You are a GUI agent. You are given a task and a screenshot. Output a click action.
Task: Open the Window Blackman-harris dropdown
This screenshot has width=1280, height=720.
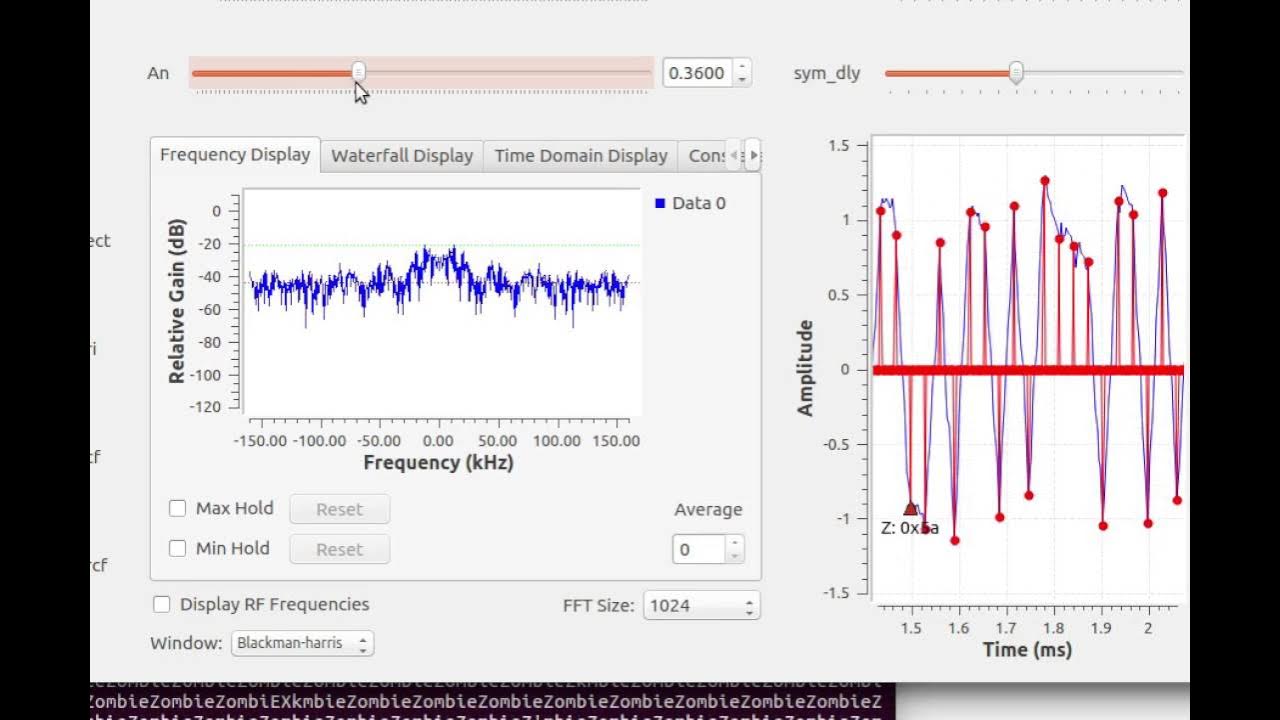tap(302, 643)
